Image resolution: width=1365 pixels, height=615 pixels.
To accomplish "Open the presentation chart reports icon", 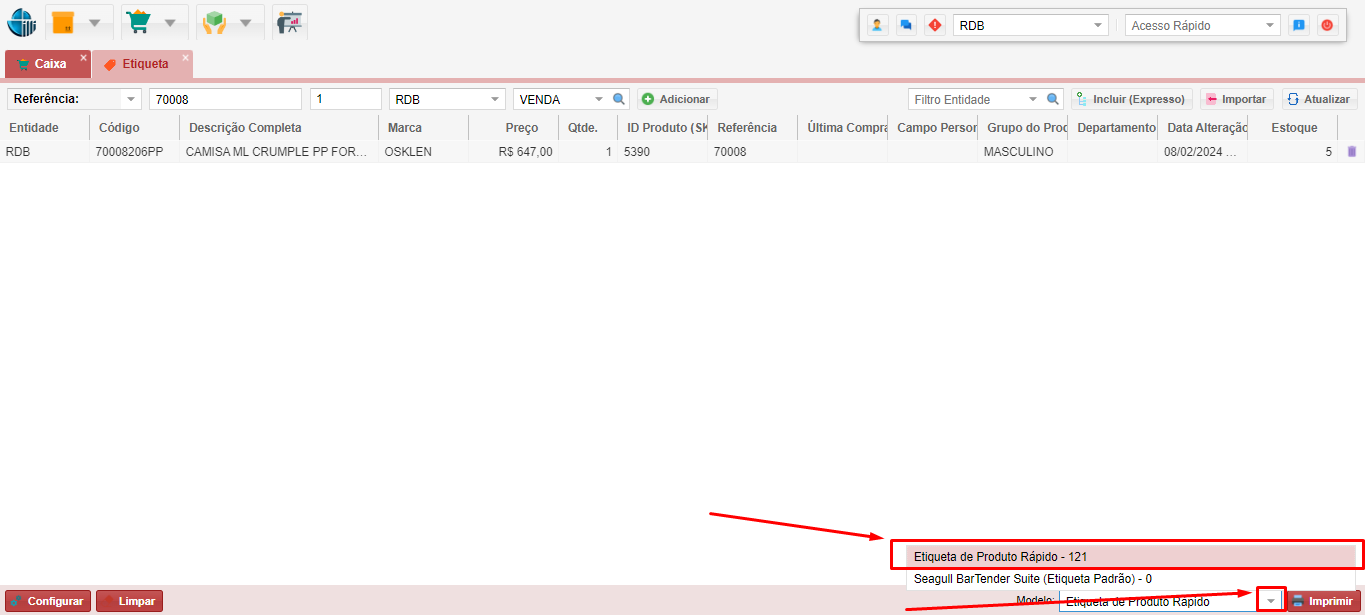I will (x=289, y=23).
